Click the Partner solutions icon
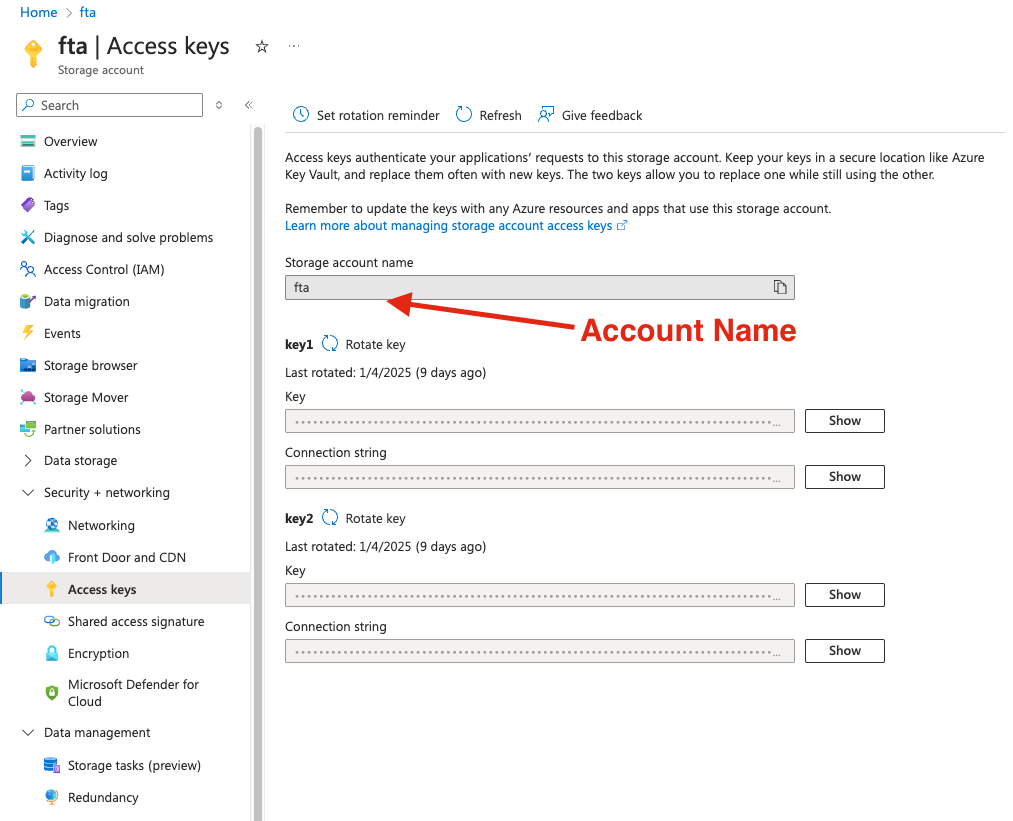1013x821 pixels. coord(28,429)
